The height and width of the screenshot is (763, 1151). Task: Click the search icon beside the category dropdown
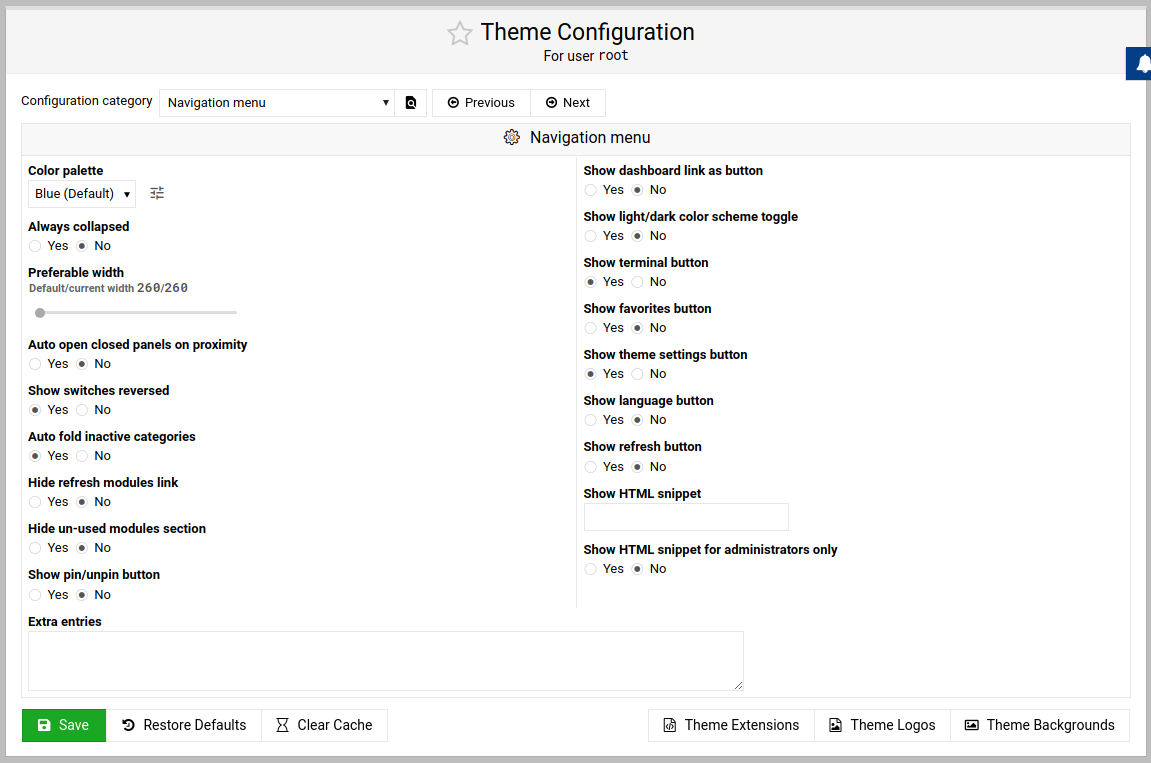[411, 103]
